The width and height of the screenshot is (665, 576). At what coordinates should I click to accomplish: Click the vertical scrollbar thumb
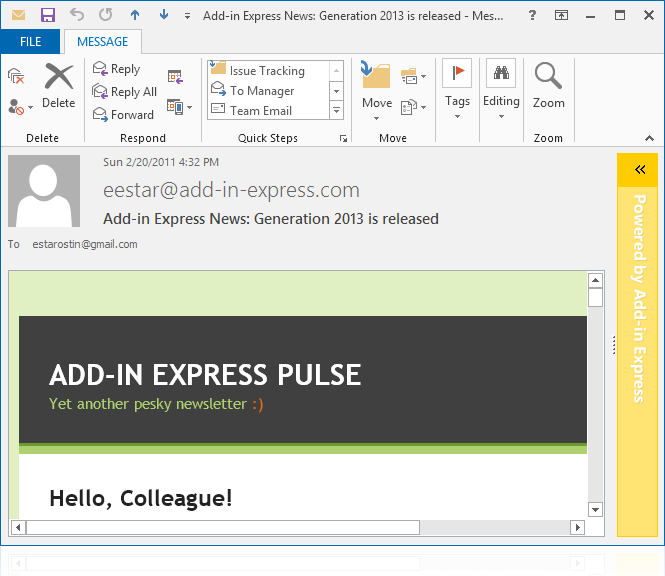[x=595, y=297]
